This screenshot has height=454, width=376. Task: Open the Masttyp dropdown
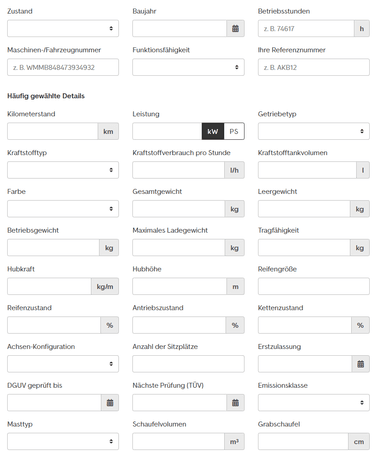click(63, 441)
